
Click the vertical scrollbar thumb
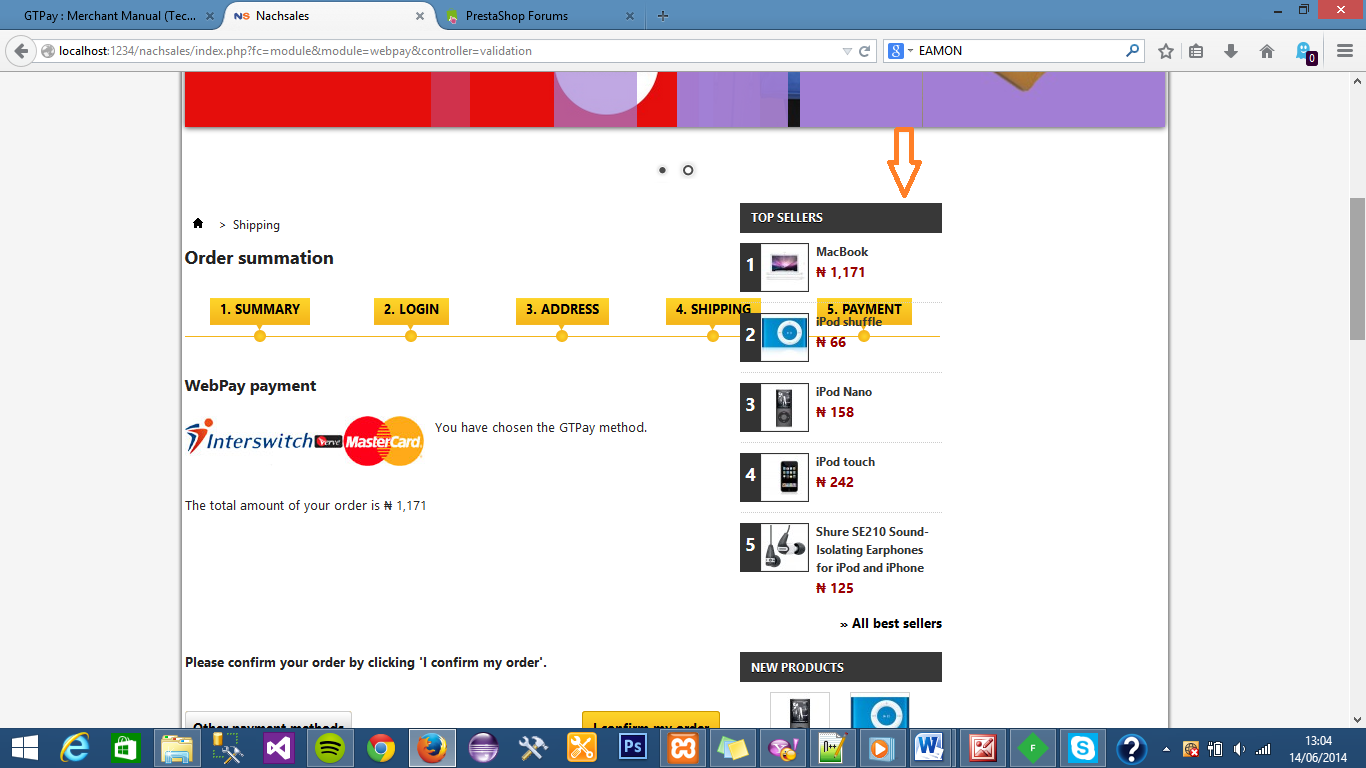pos(1357,268)
